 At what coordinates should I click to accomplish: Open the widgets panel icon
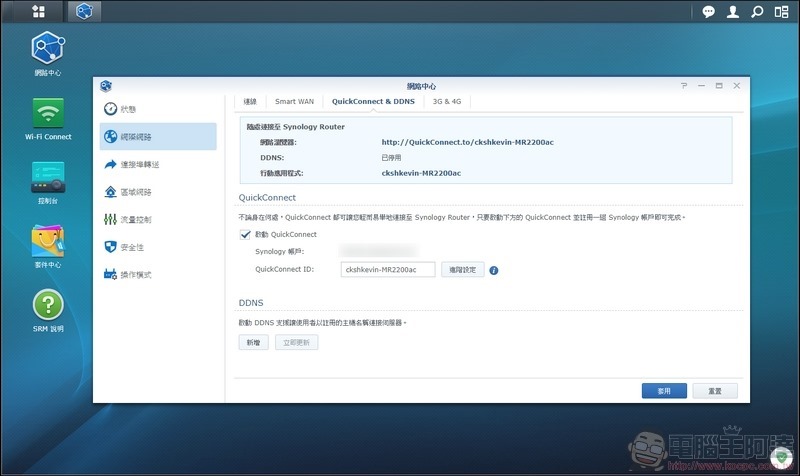pos(781,12)
